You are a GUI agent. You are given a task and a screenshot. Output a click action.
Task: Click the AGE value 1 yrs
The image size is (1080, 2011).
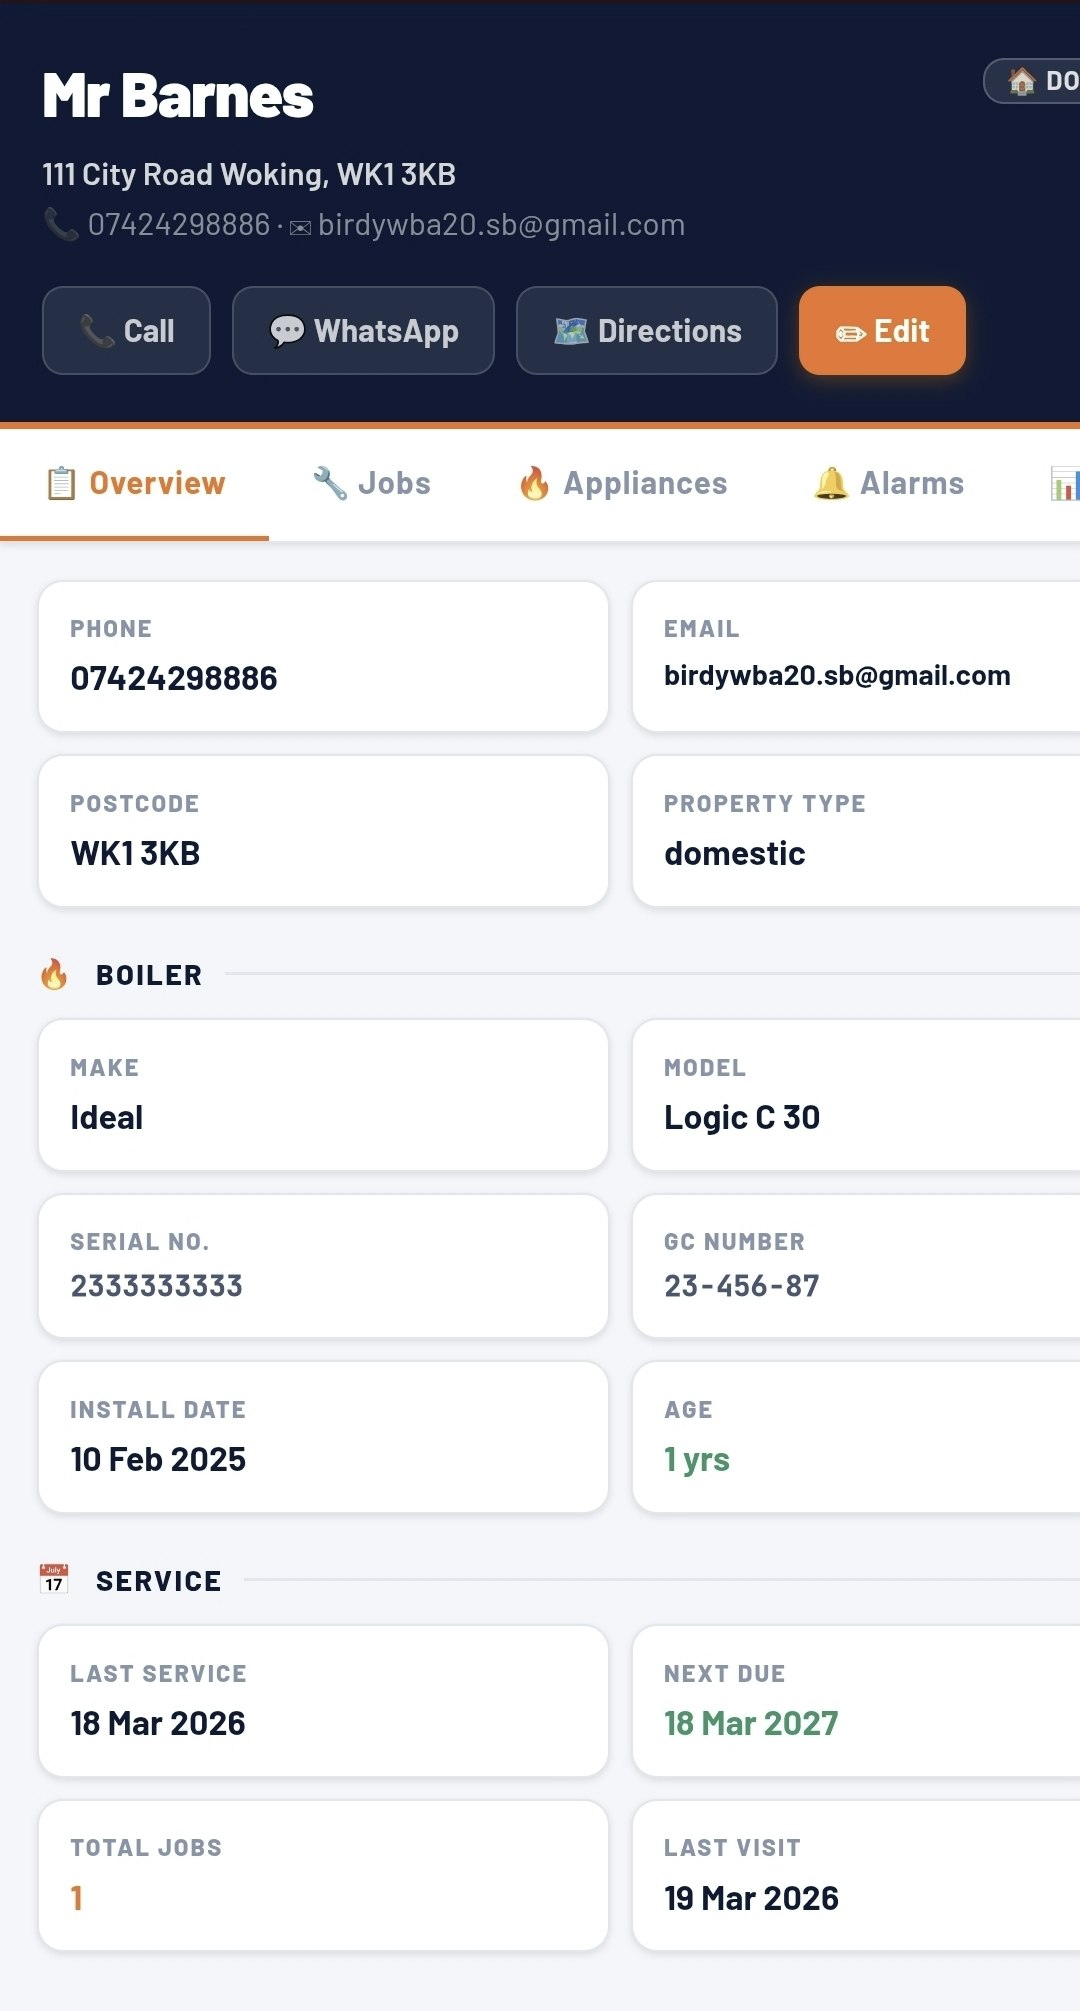click(697, 1459)
